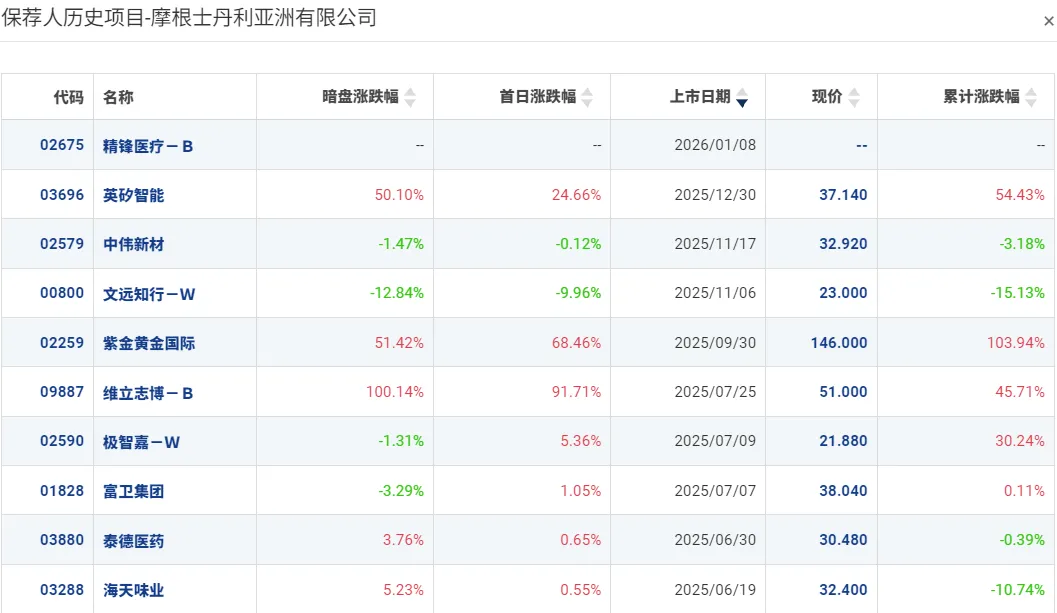Select the 2025/11/17 listing date

click(x=715, y=243)
